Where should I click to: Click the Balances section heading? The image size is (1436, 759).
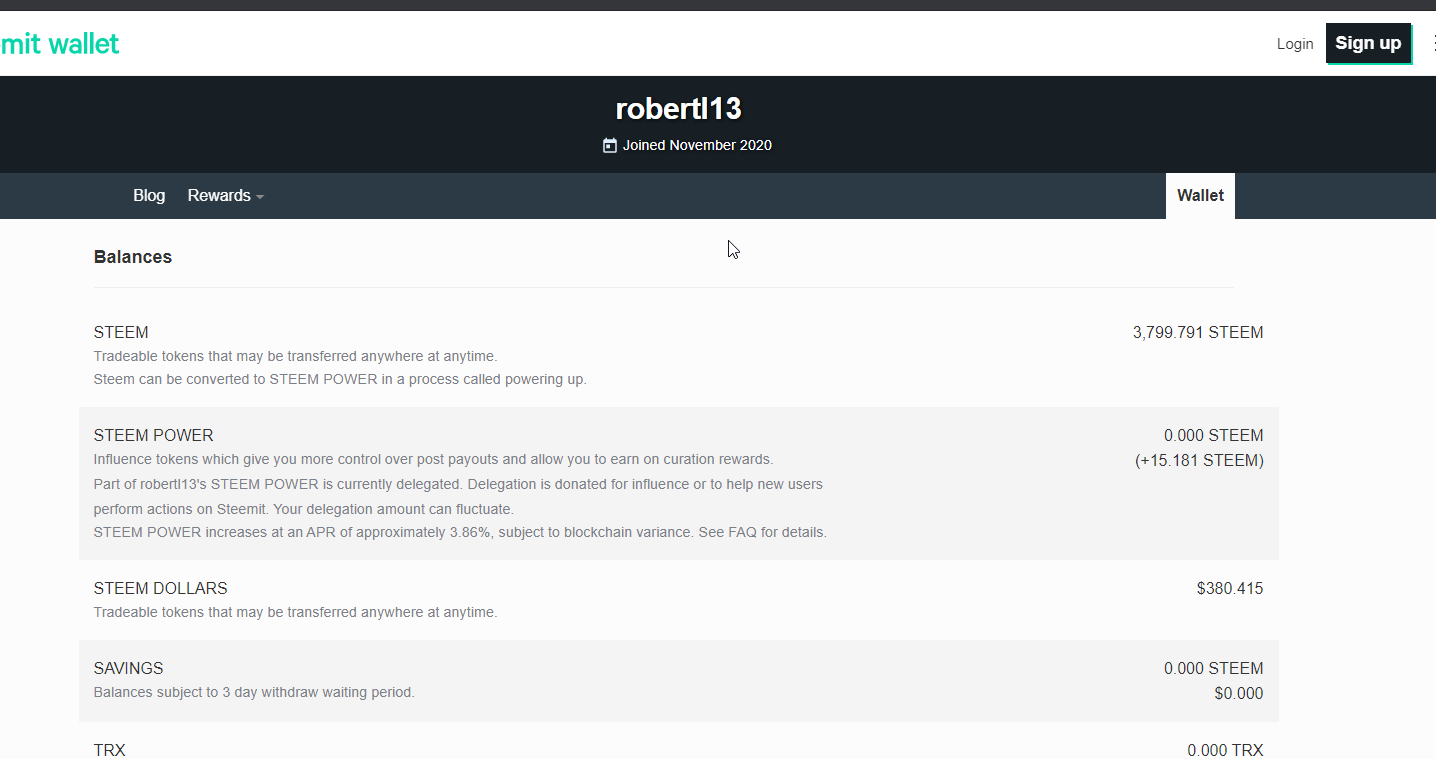tap(133, 257)
